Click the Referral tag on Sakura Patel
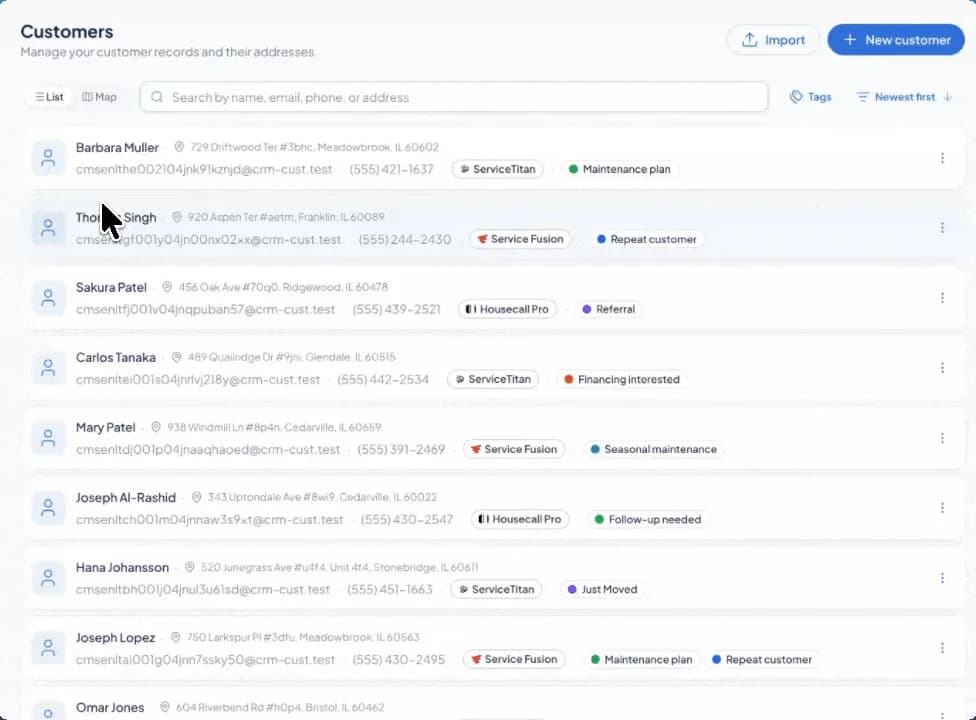This screenshot has height=720, width=976. (x=608, y=309)
